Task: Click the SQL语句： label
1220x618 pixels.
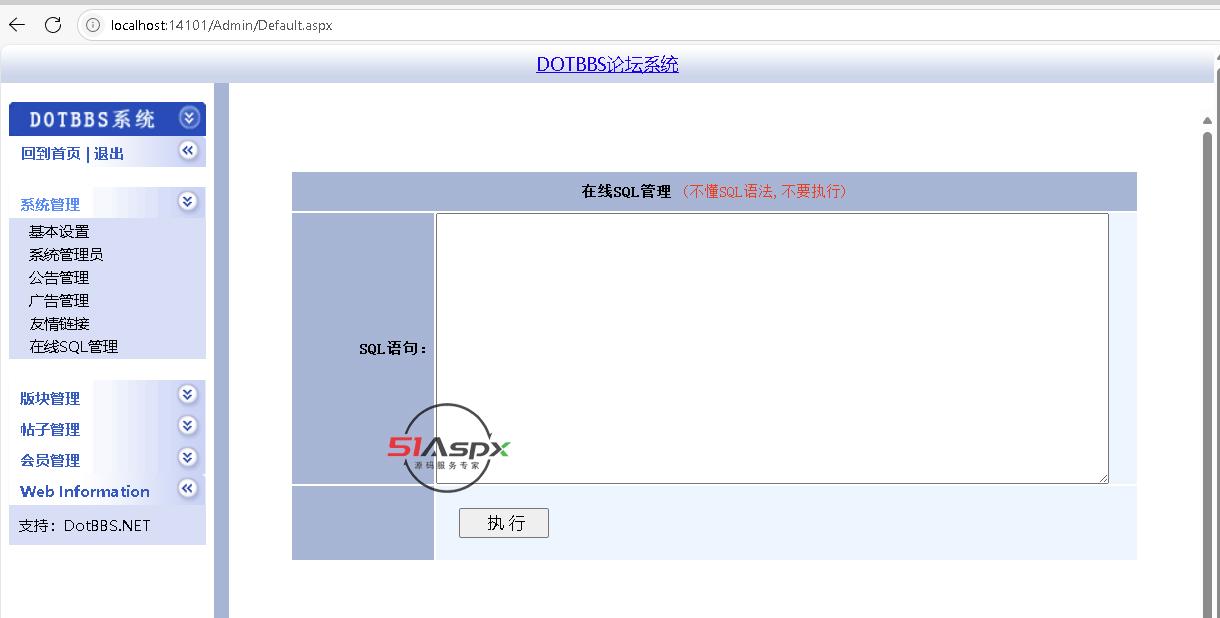Action: [394, 349]
